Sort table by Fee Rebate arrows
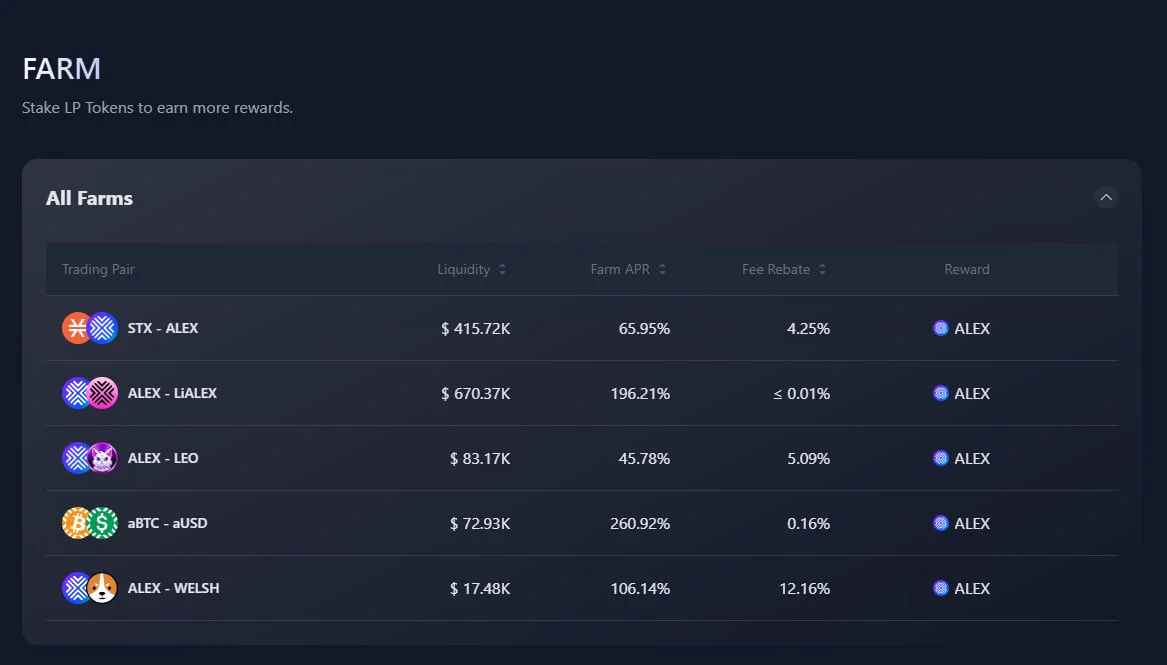1167x665 pixels. [x=822, y=269]
